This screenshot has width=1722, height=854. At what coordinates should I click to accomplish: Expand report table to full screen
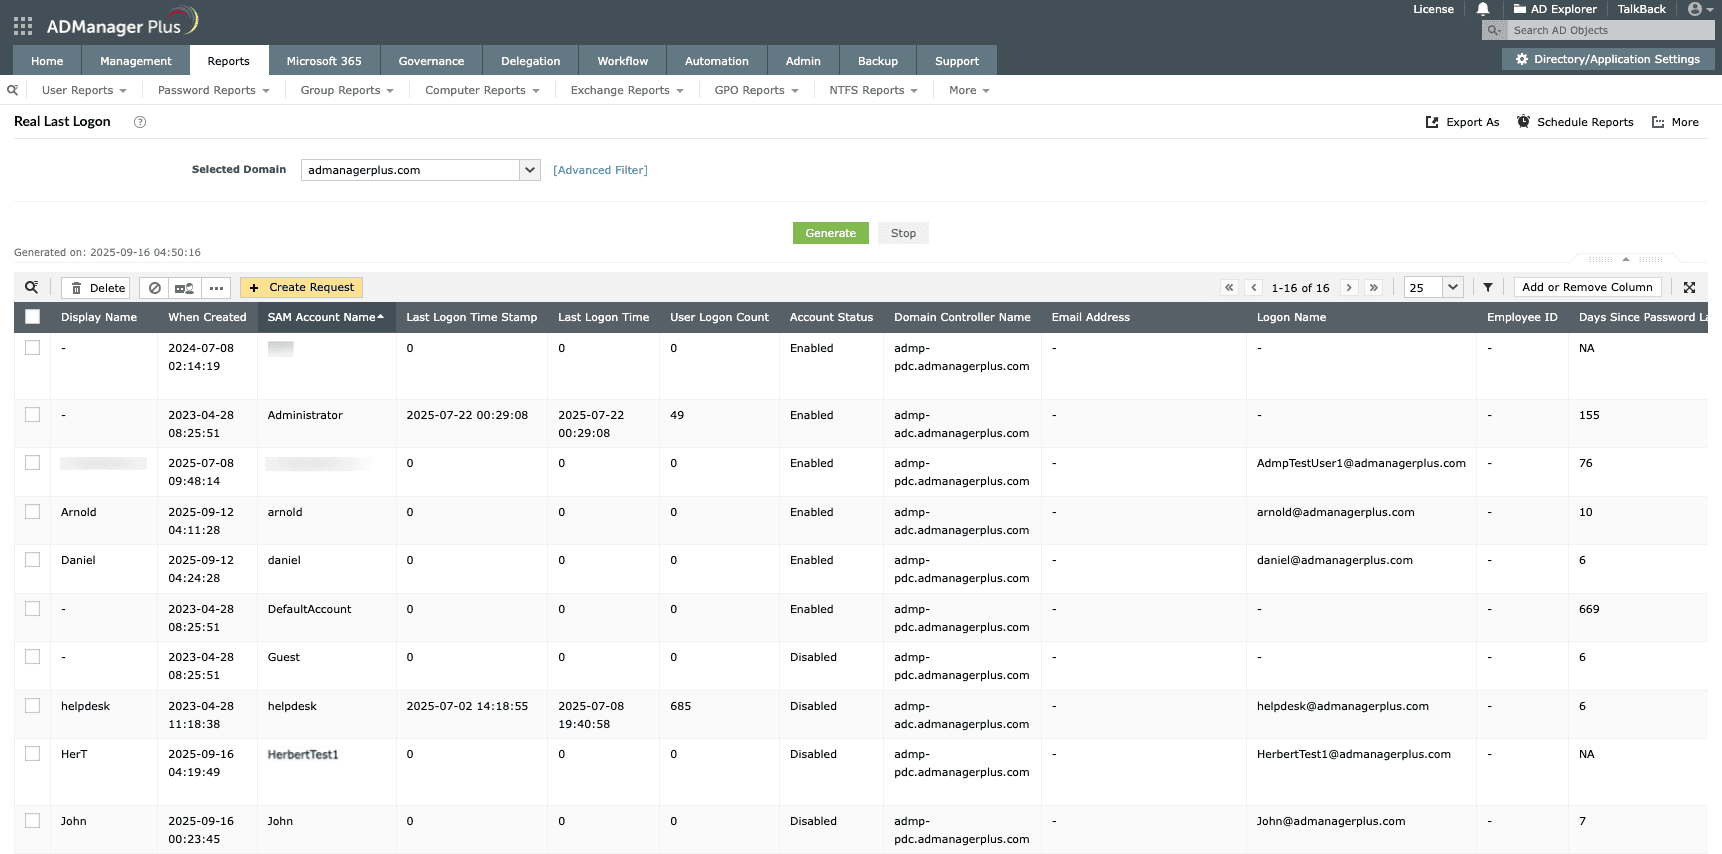click(x=1689, y=288)
